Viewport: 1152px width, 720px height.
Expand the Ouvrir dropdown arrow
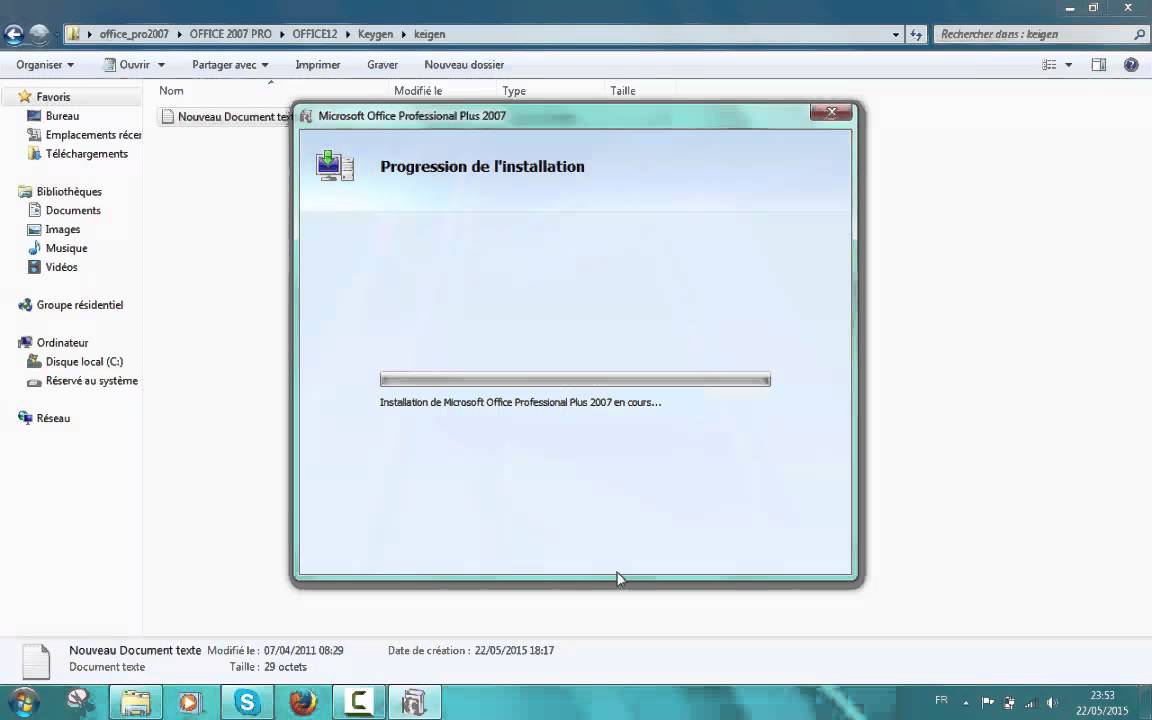161,65
